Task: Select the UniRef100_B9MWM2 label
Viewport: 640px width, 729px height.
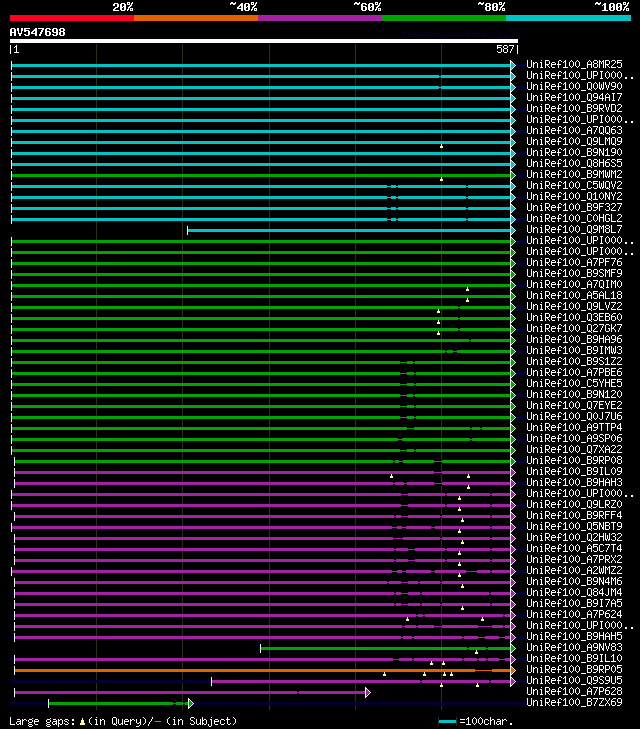Action: click(x=574, y=174)
